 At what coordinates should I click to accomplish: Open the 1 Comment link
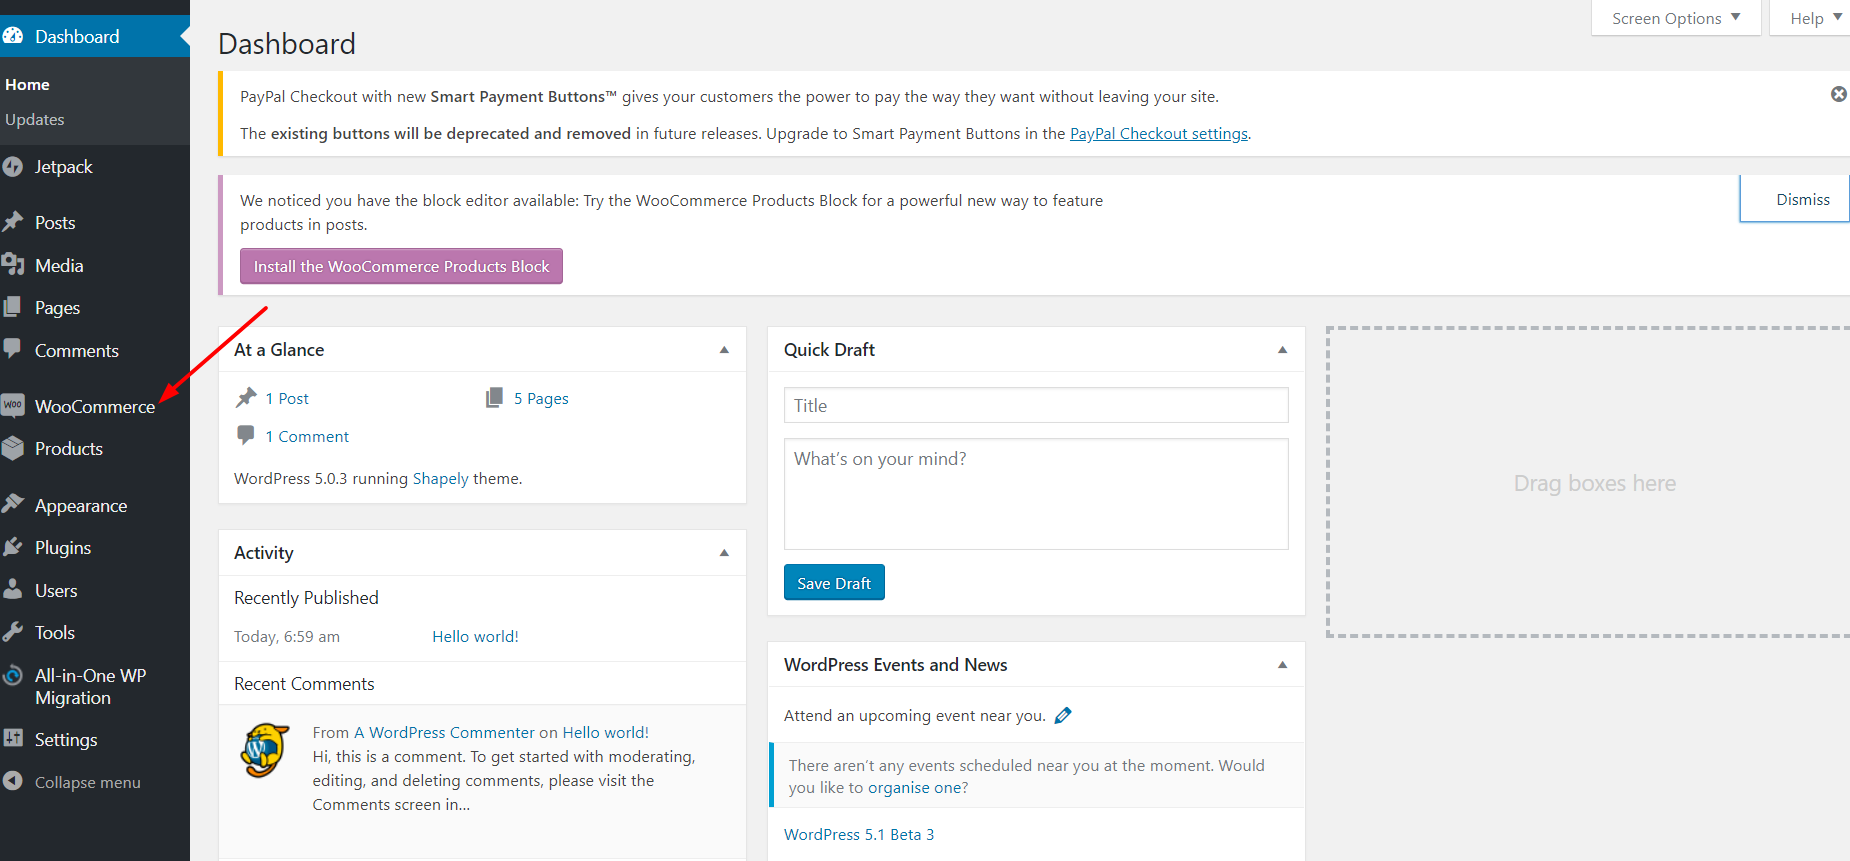click(x=307, y=436)
